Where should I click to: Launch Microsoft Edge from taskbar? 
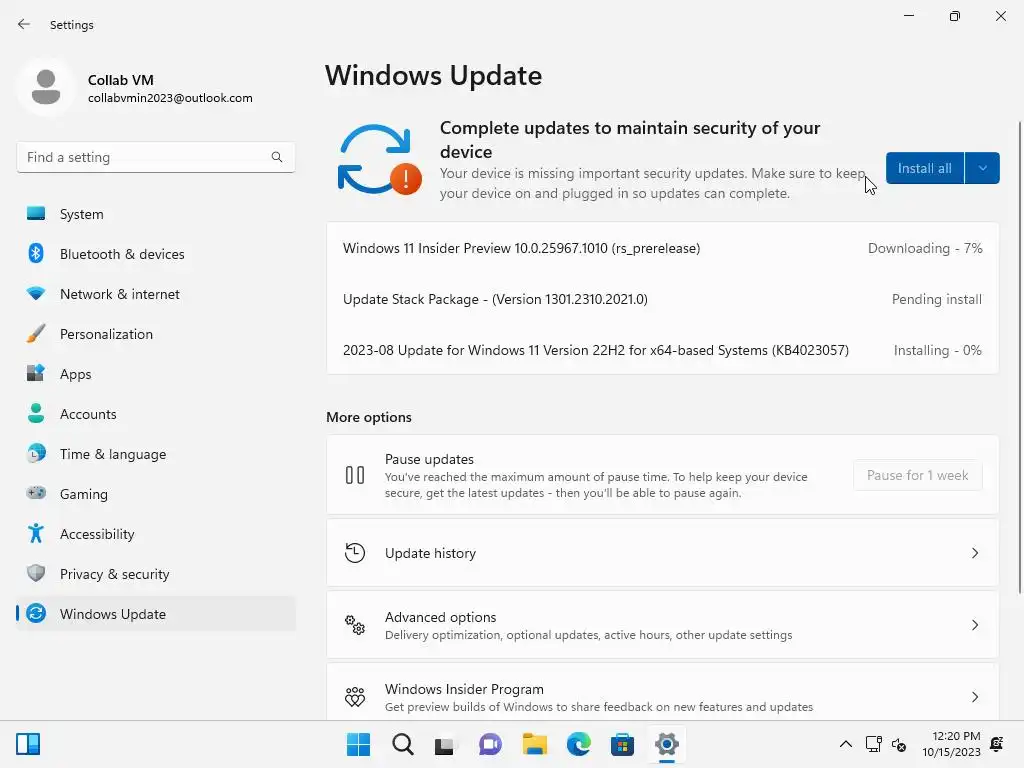pos(578,744)
